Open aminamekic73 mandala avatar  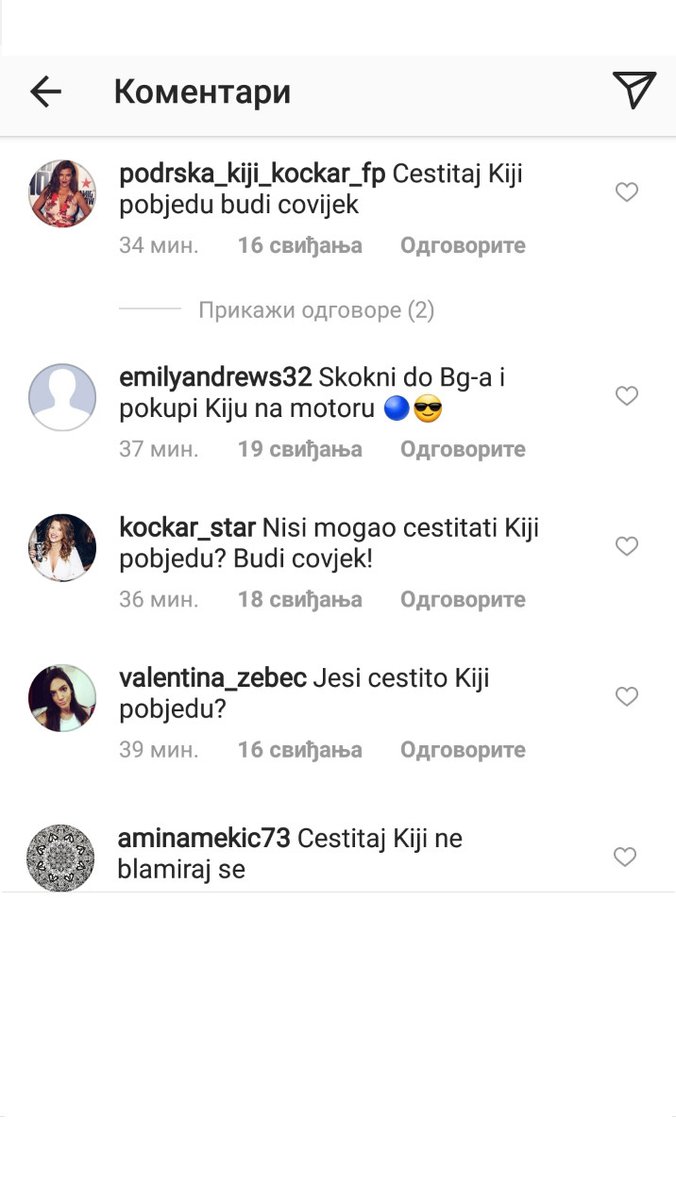coord(60,857)
